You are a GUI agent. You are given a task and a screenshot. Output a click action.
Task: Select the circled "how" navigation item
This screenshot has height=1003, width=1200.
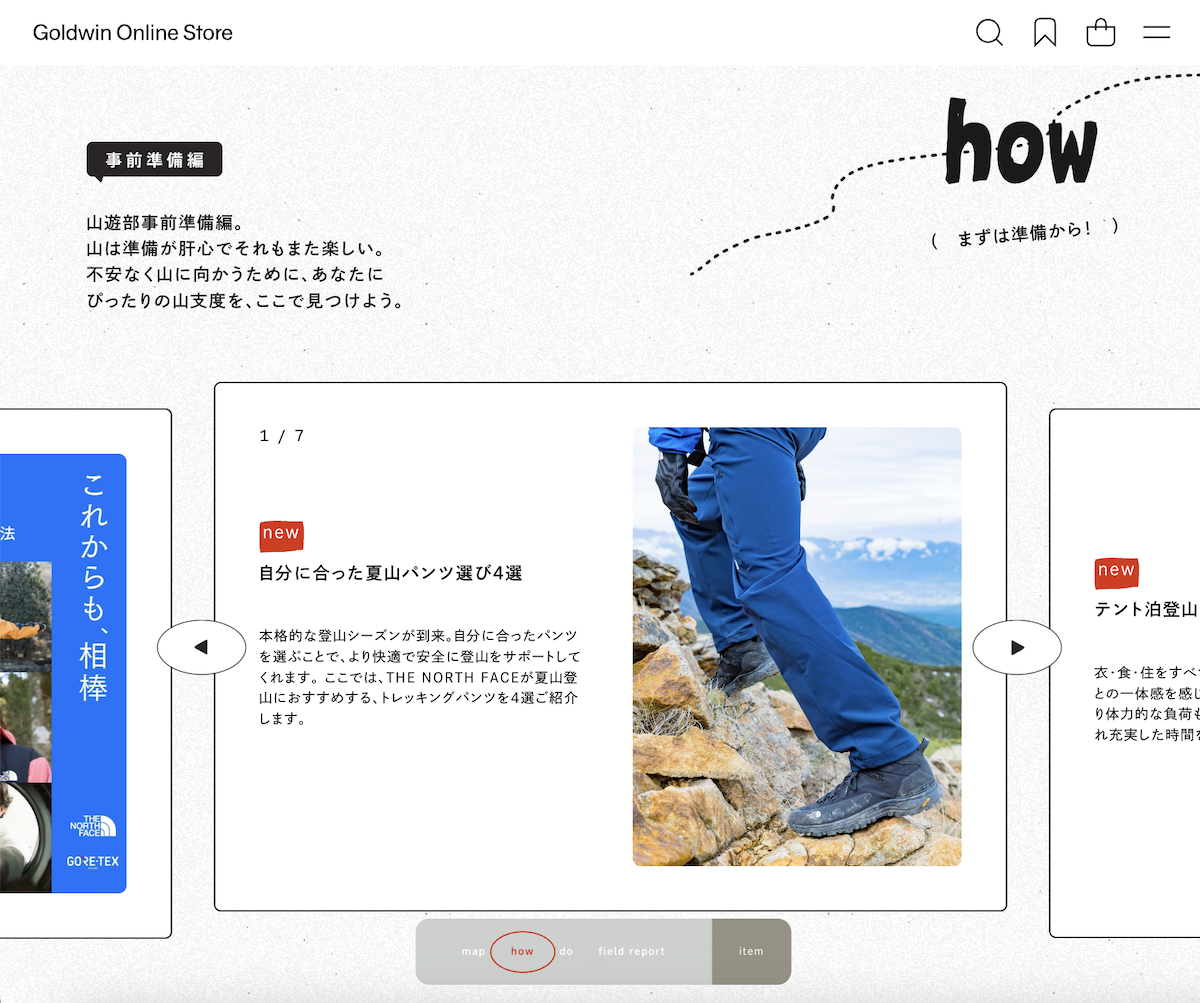[x=522, y=951]
